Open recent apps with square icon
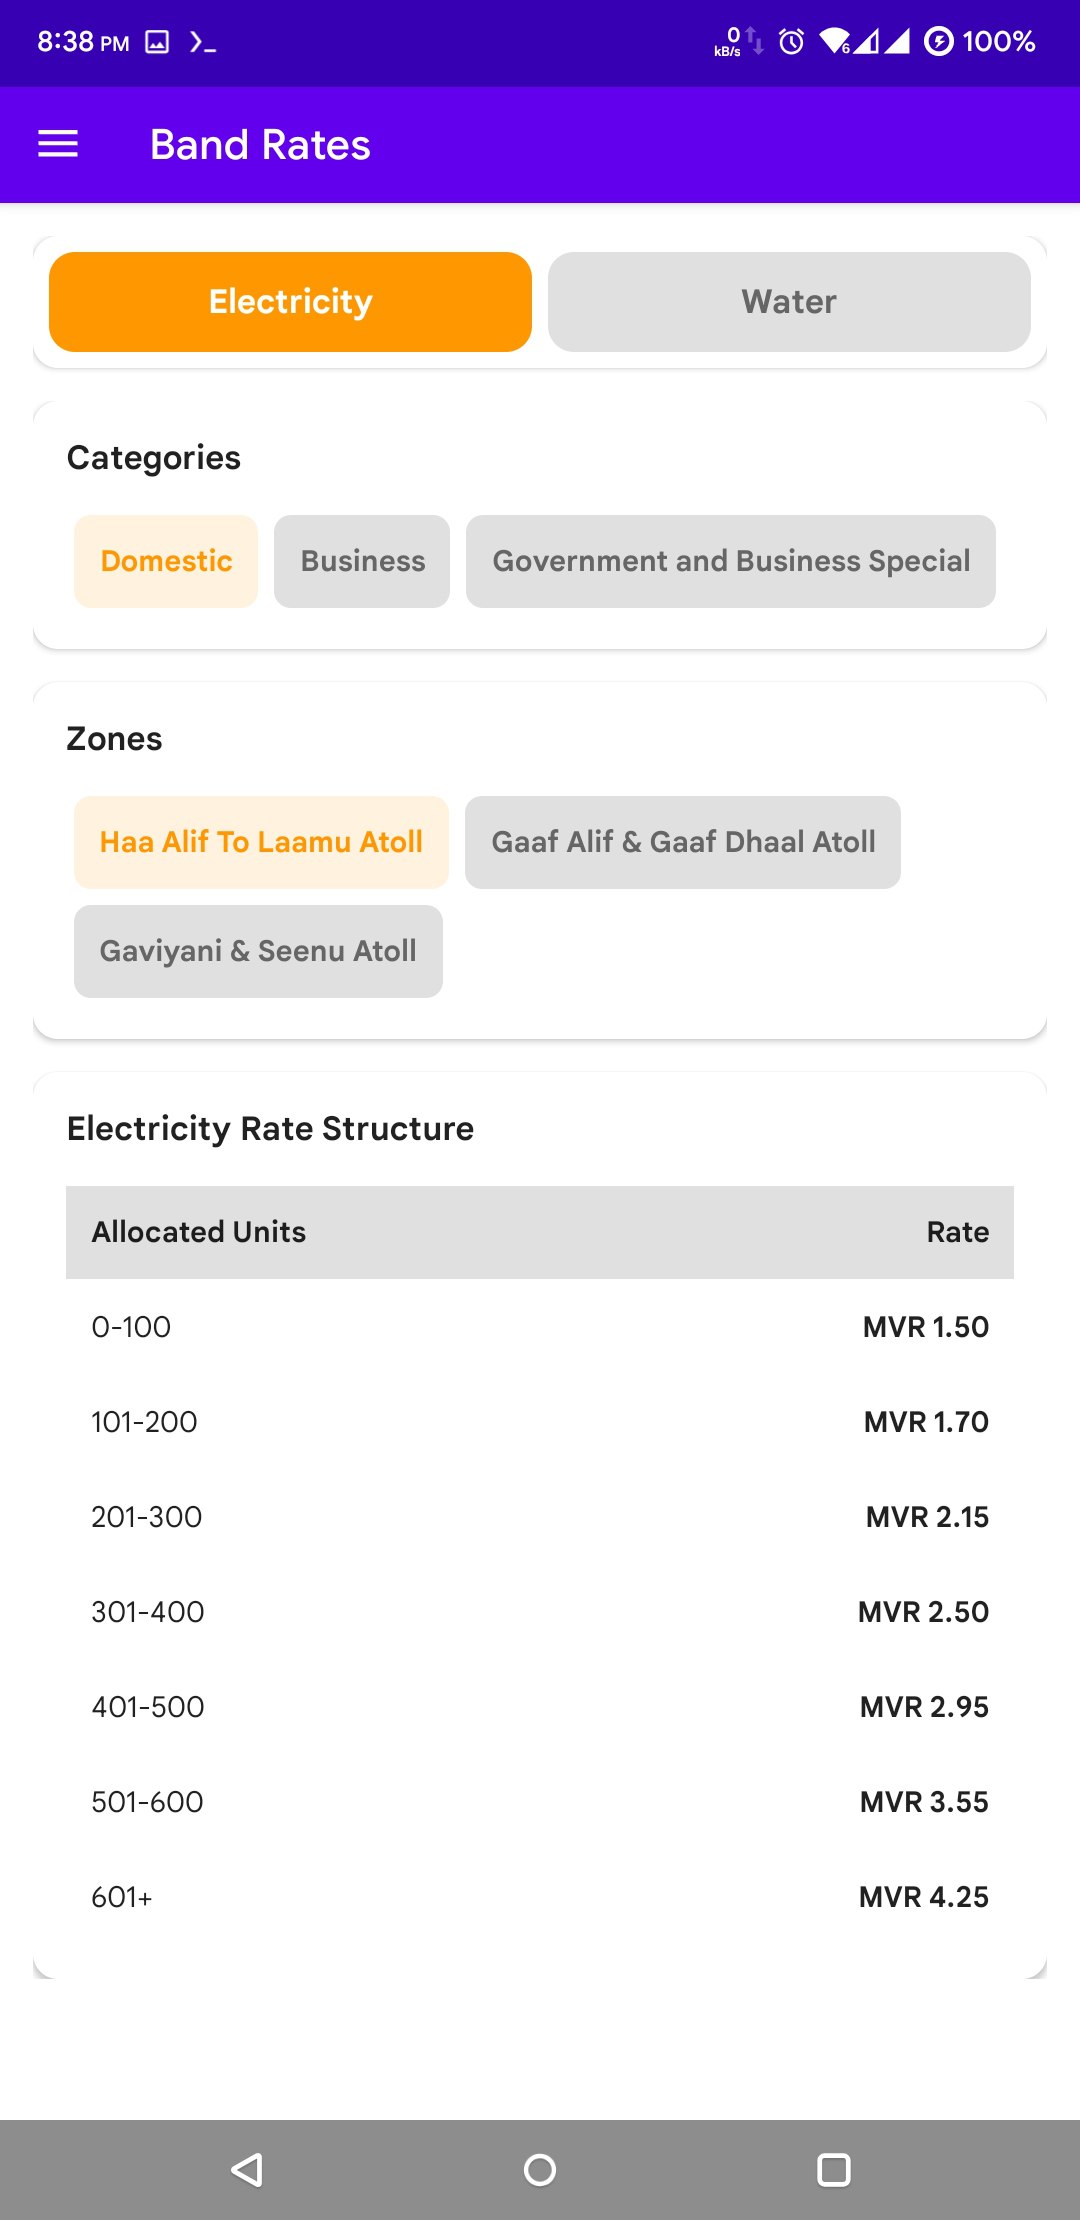 point(833,2169)
